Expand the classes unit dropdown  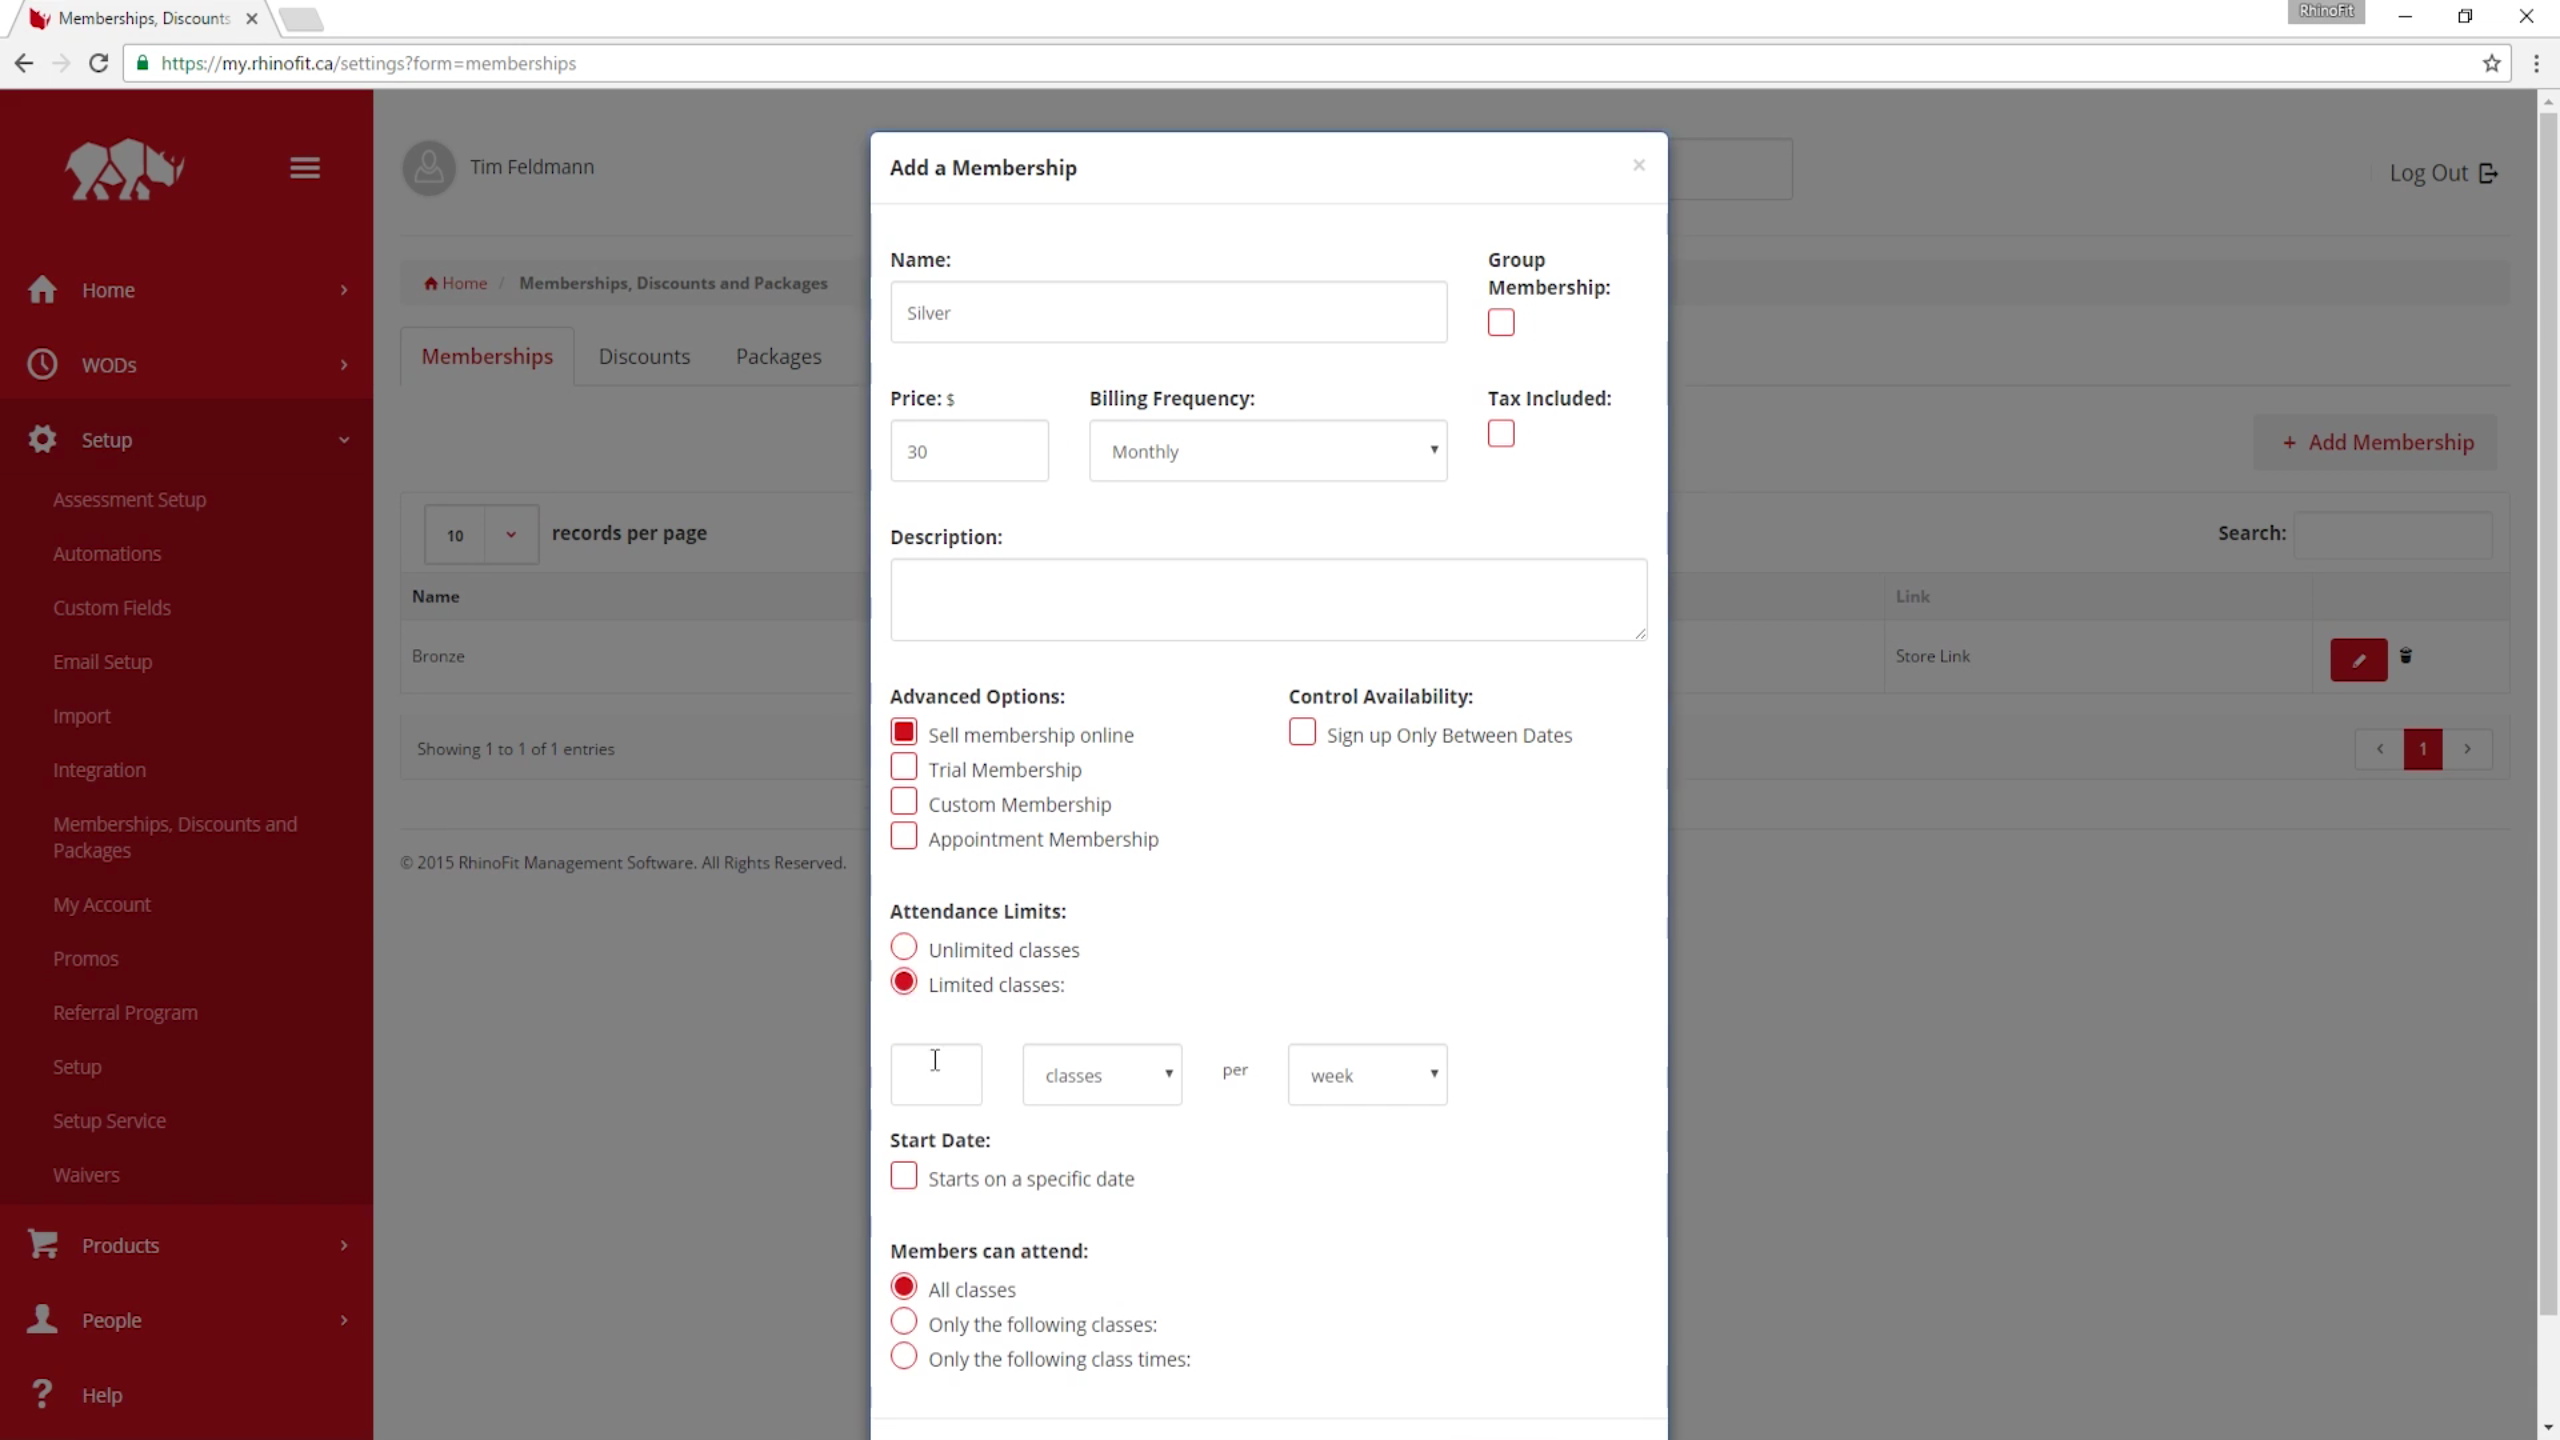tap(1101, 1075)
